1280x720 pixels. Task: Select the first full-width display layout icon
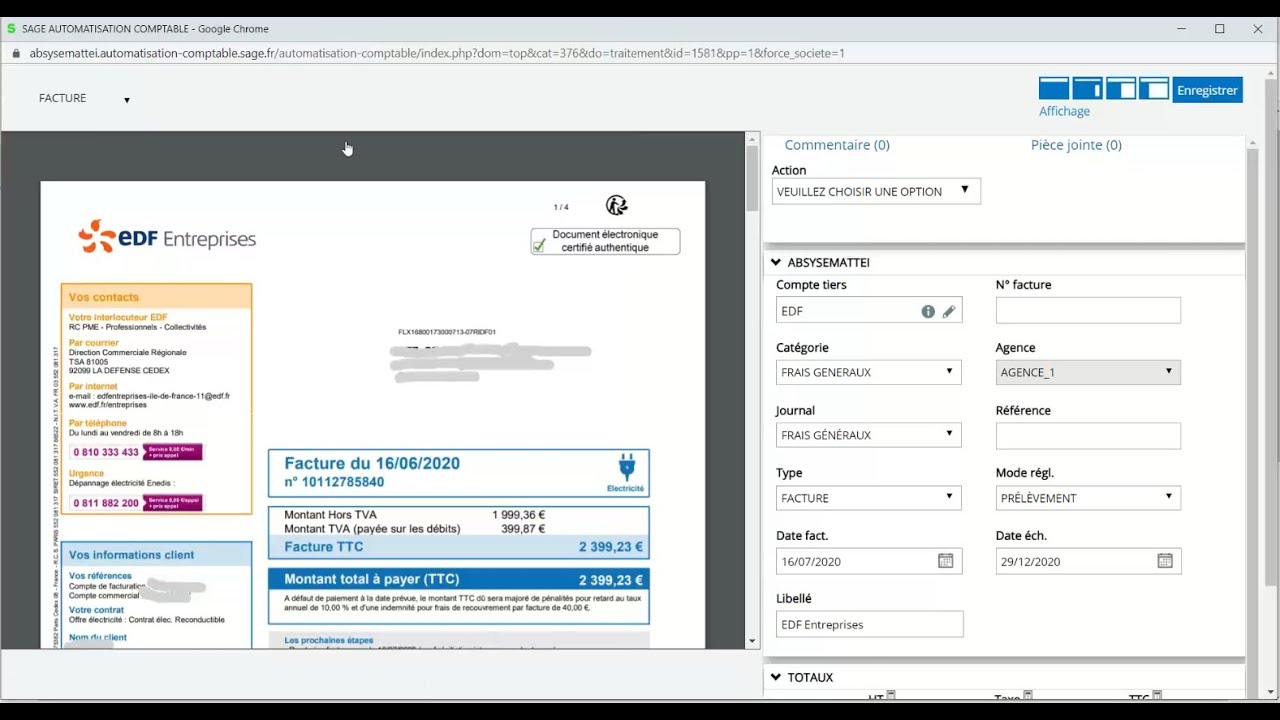click(x=1054, y=89)
